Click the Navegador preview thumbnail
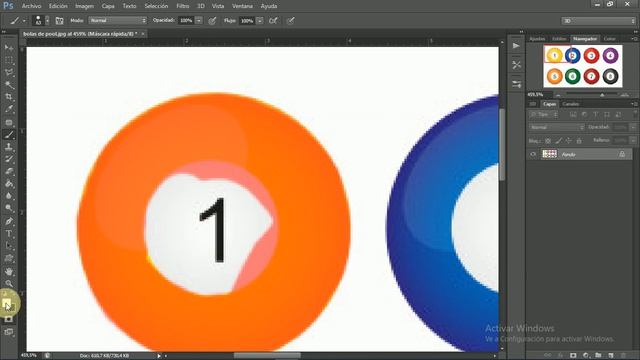This screenshot has height=360, width=640. pos(583,66)
